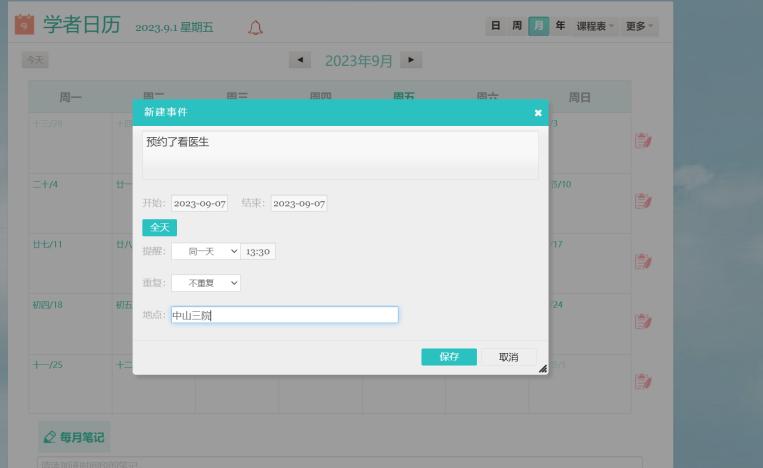Screen dimensions: 763x468
Task: Open the first week's note icon
Action: click(x=643, y=141)
